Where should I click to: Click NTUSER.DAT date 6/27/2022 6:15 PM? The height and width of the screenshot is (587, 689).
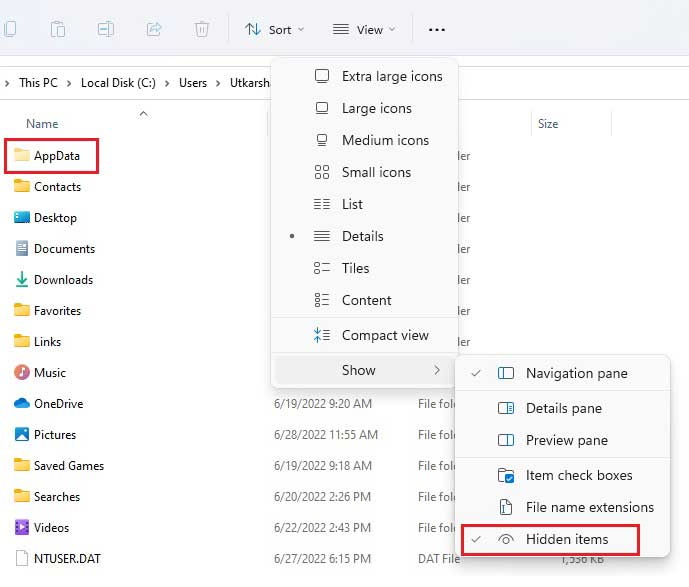point(323,559)
